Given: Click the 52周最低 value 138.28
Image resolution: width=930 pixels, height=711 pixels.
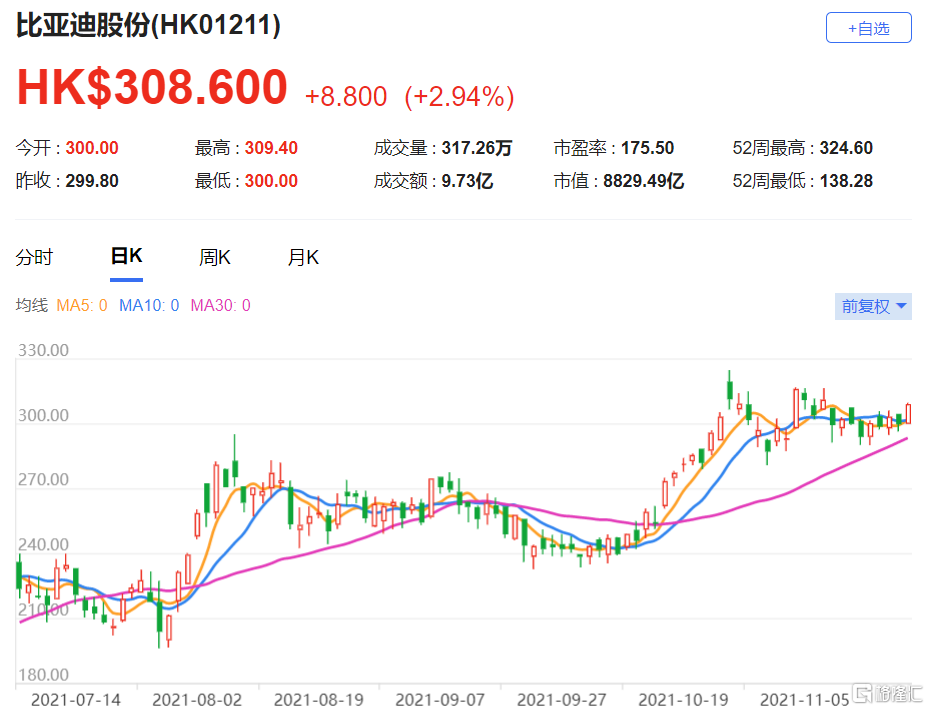Looking at the screenshot, I should click(x=846, y=181).
